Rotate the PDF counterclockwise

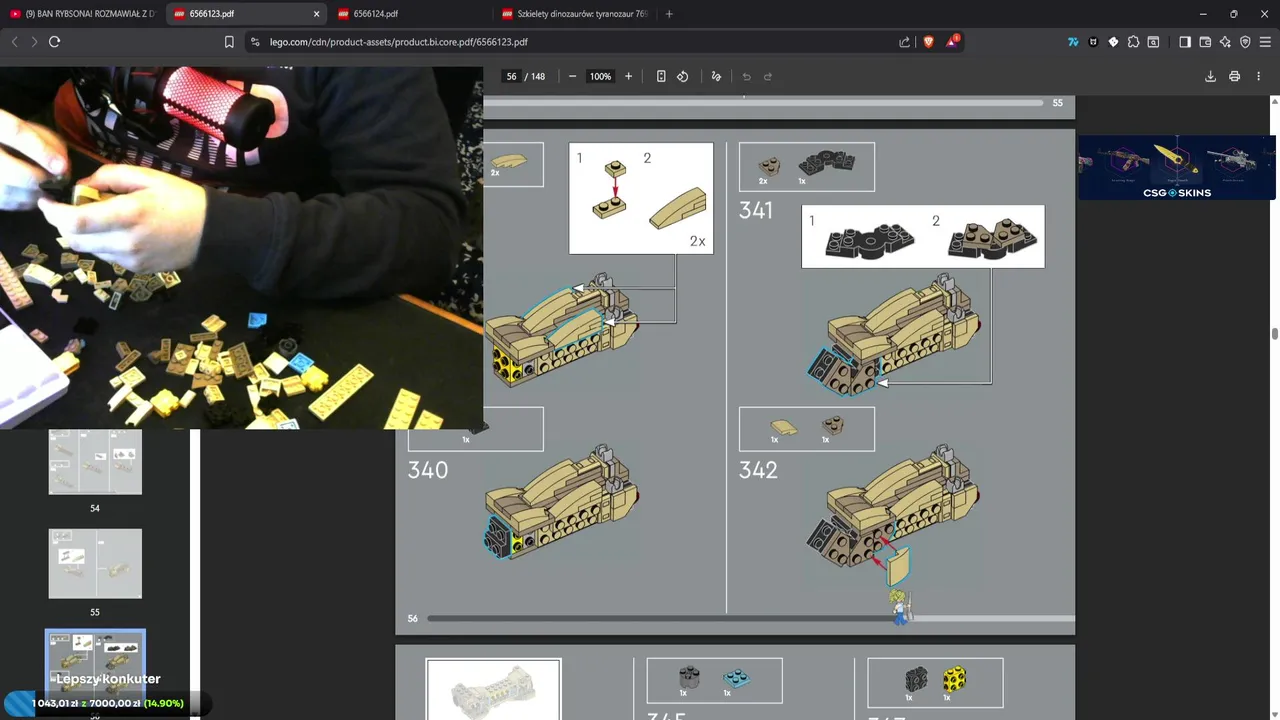click(x=683, y=76)
